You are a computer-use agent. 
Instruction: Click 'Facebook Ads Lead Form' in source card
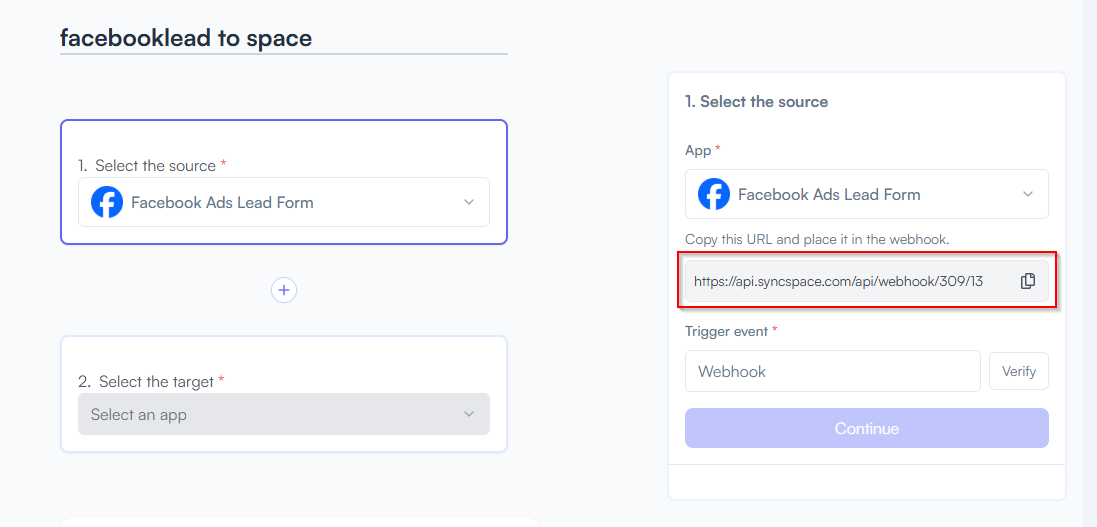coord(222,203)
